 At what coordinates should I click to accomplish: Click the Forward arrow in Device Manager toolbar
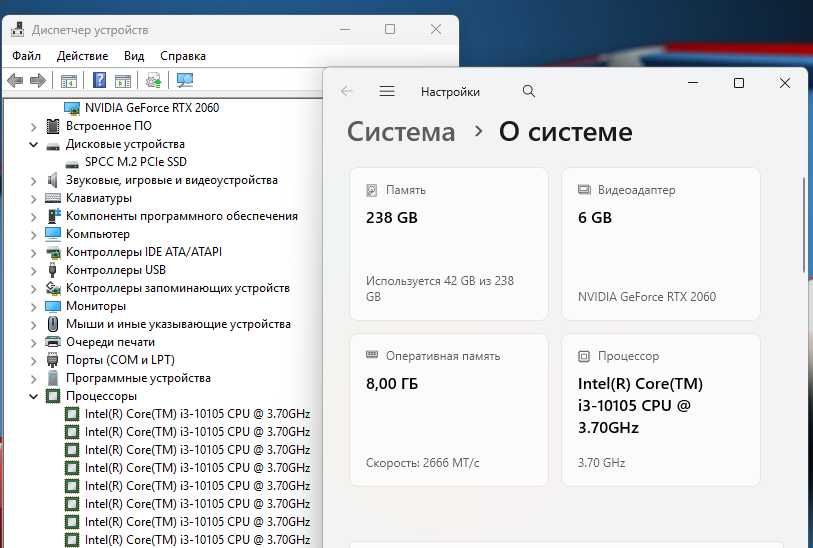pyautogui.click(x=38, y=80)
